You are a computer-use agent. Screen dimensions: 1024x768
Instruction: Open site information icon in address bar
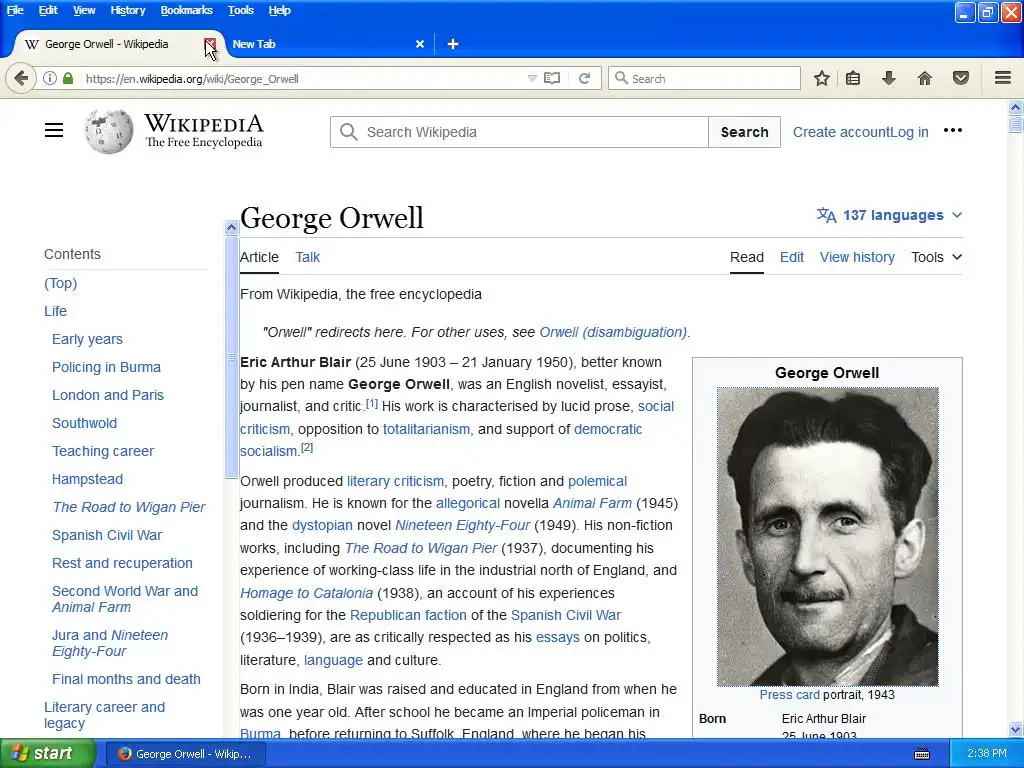pyautogui.click(x=50, y=78)
